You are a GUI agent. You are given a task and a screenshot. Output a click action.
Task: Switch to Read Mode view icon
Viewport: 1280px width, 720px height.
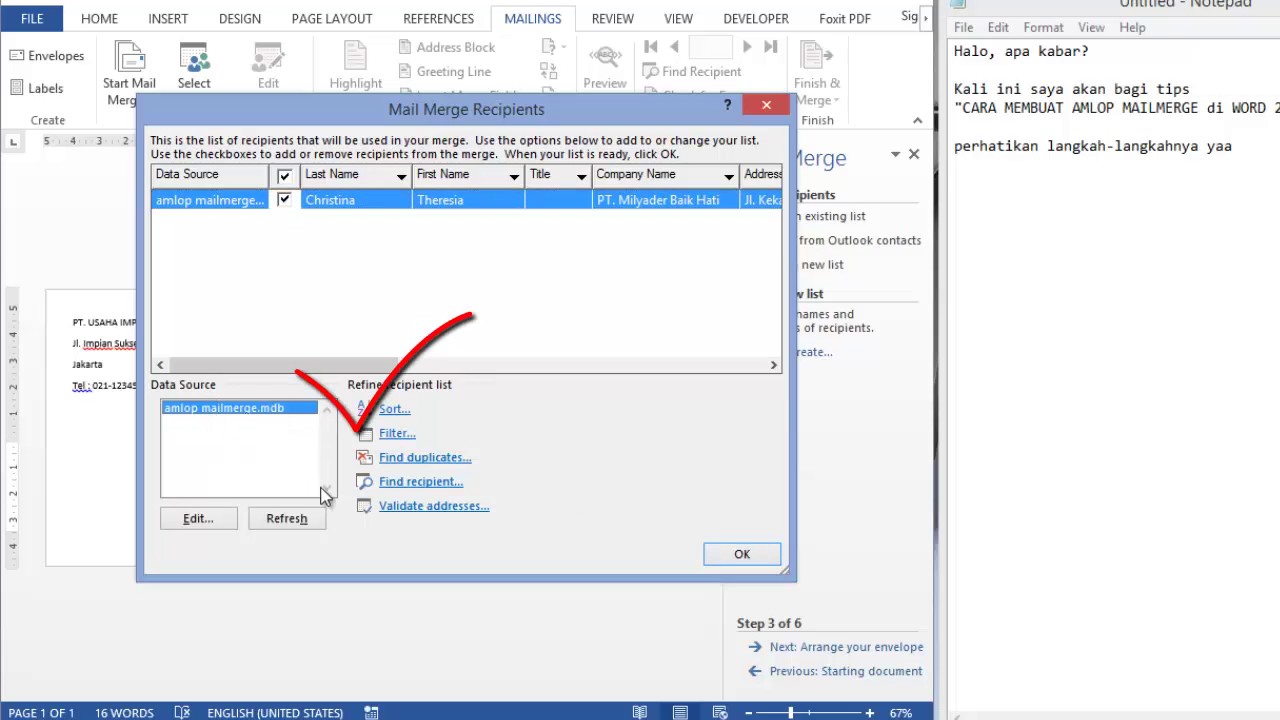click(x=640, y=712)
